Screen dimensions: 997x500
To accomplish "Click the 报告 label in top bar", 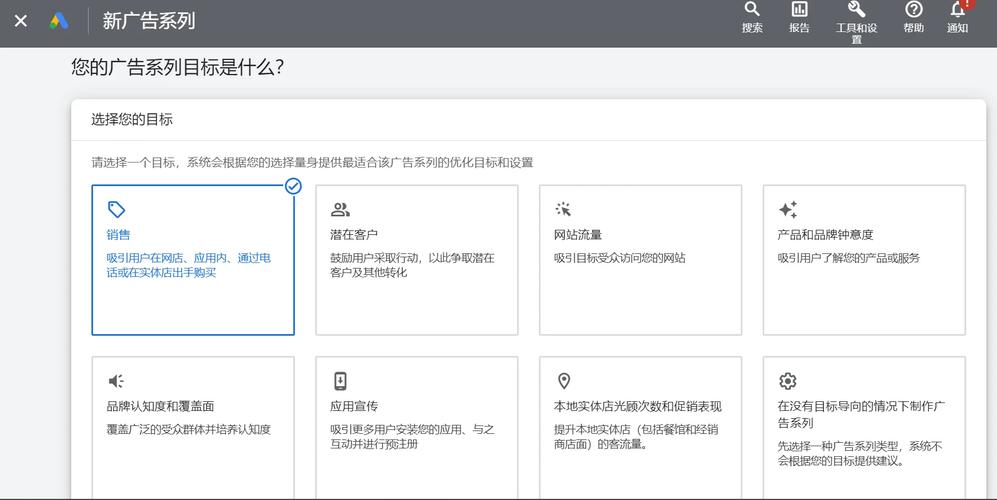I will tap(799, 28).
